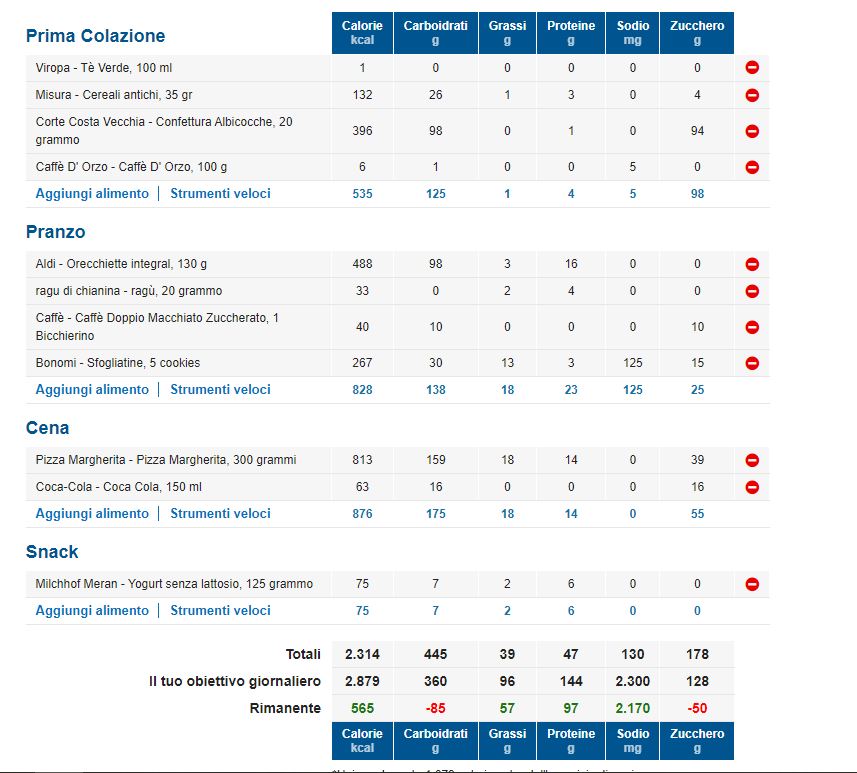Delete the Bonomi Sfogliatine entry
The width and height of the screenshot is (857, 773).
point(752,363)
